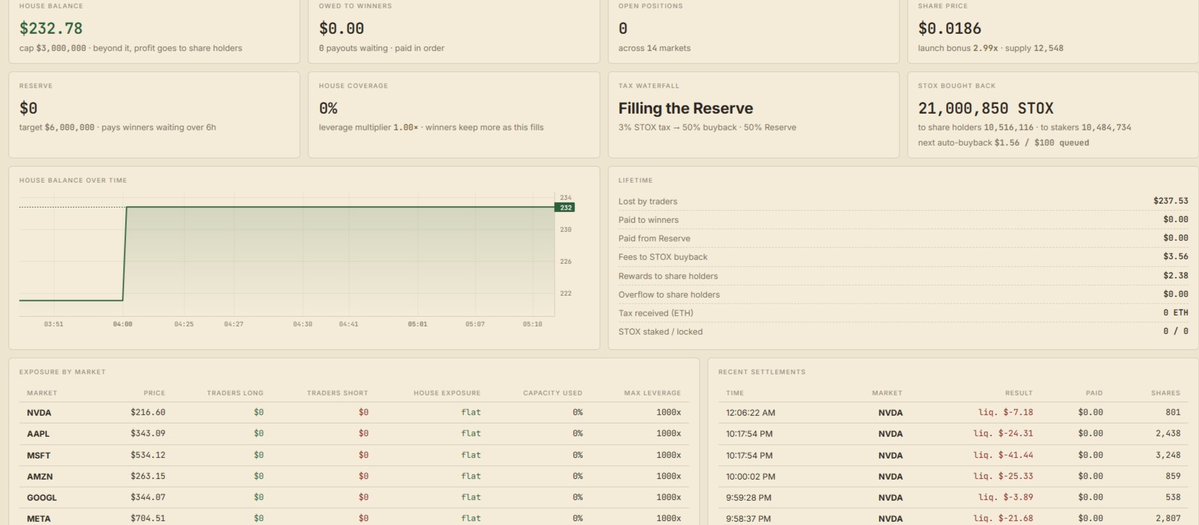Click the house balance line in chart

click(x=340, y=207)
